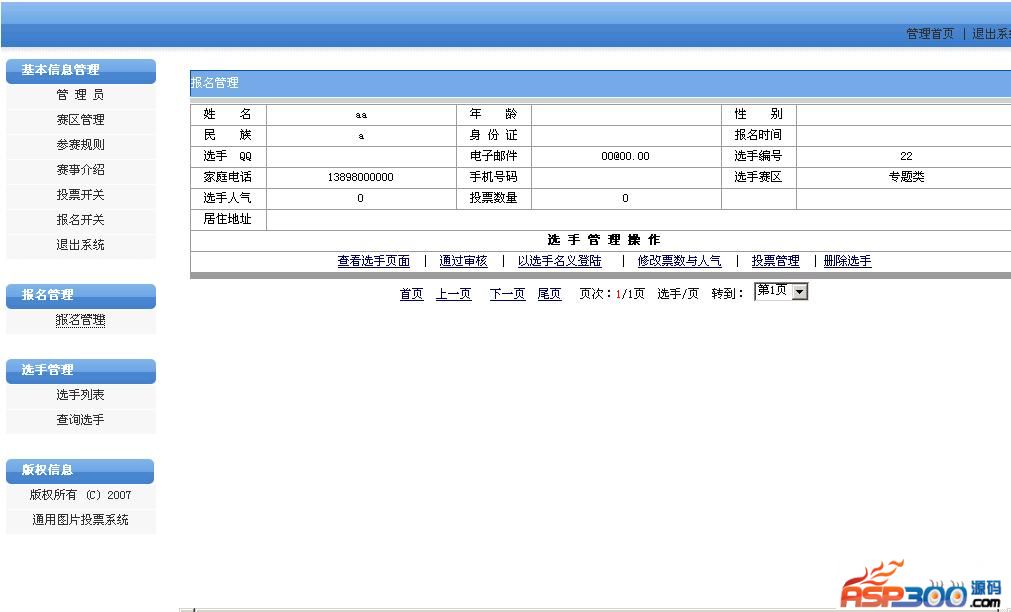Click email value 00@00.00
The width and height of the screenshot is (1011, 612).
point(625,156)
